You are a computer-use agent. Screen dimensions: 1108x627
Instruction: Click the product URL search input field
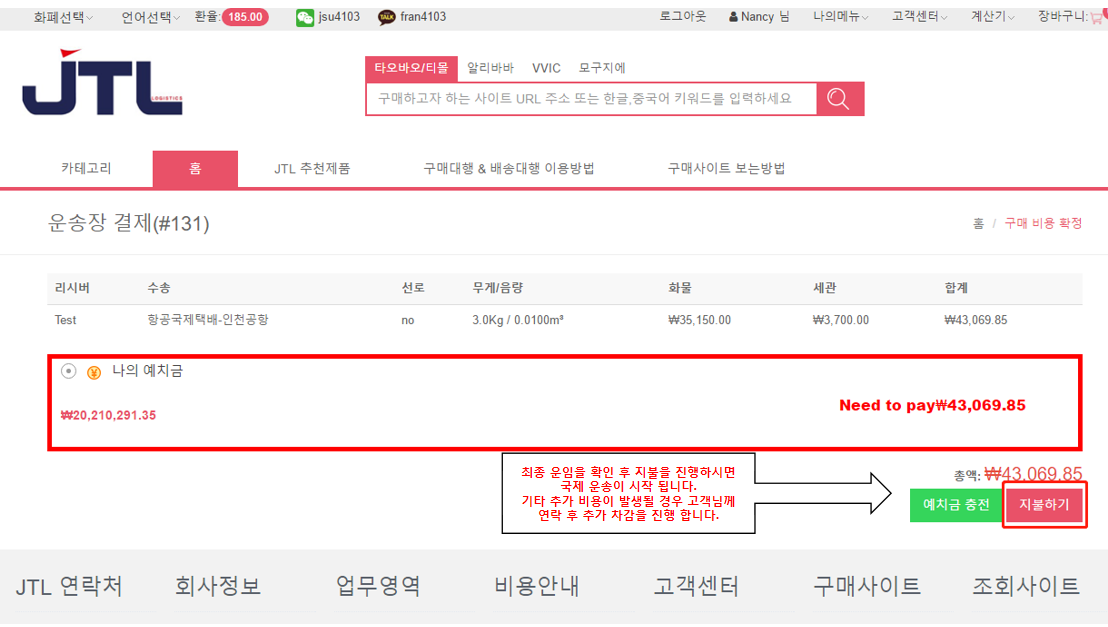591,99
